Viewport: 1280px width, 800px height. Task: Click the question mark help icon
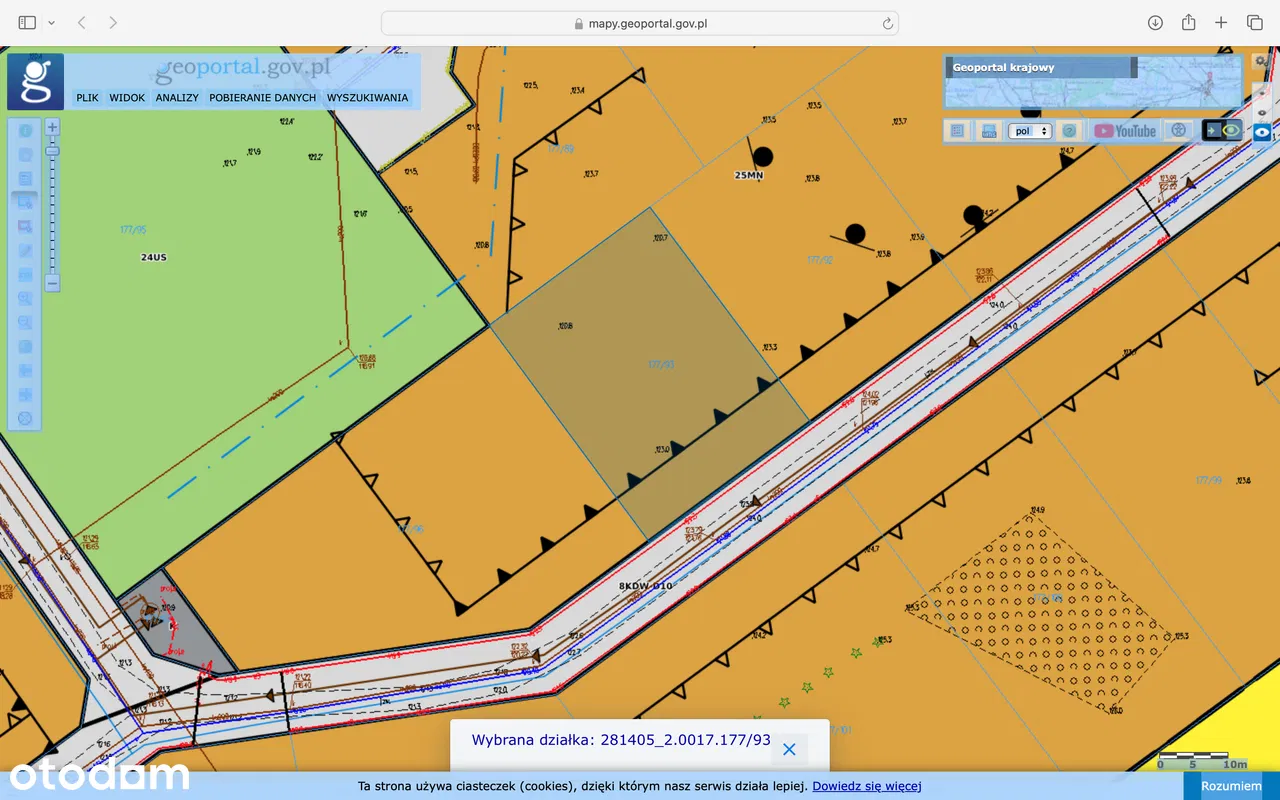1069,131
